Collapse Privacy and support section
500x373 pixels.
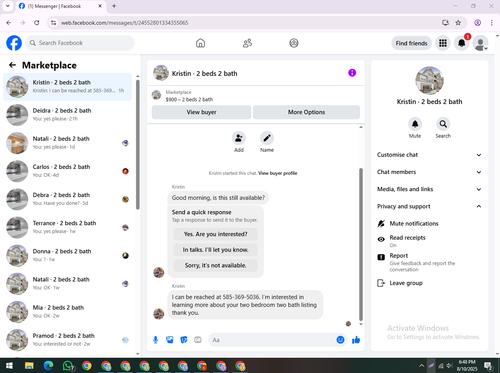[x=429, y=206]
